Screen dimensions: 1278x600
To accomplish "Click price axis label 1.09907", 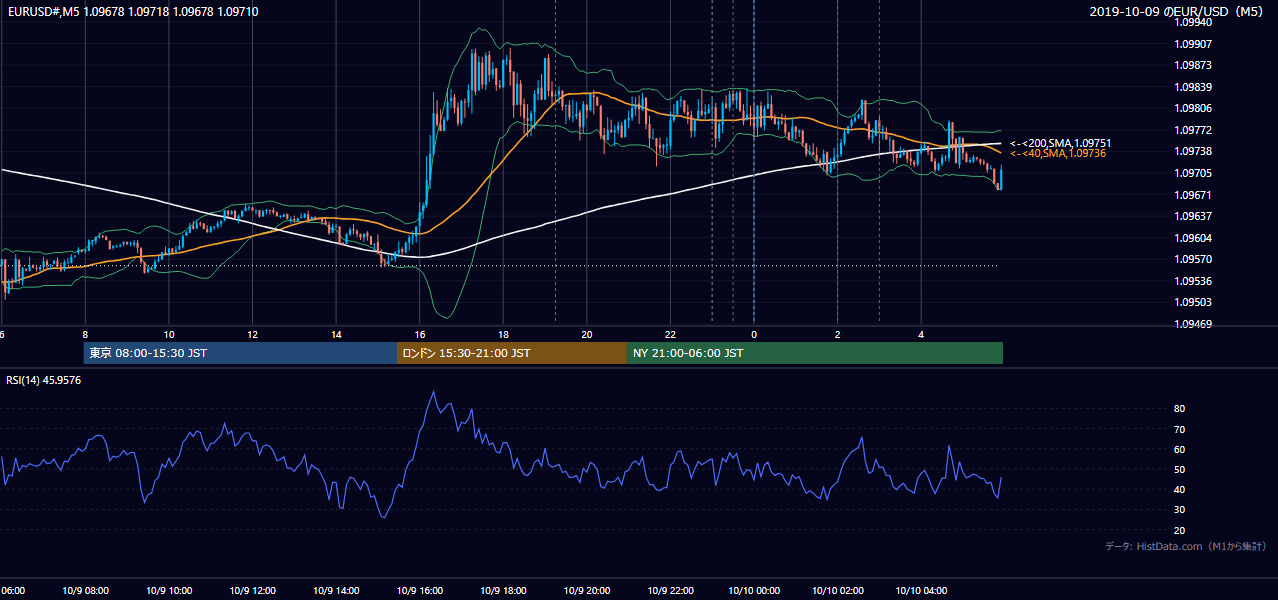I will (x=1193, y=43).
